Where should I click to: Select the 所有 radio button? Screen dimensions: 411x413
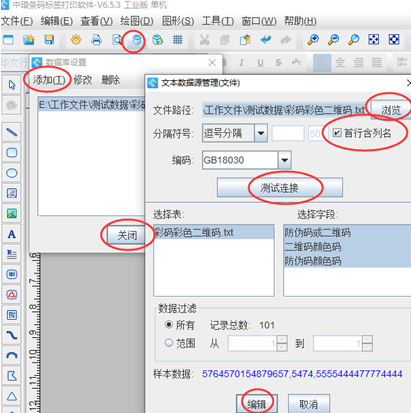coord(169,324)
